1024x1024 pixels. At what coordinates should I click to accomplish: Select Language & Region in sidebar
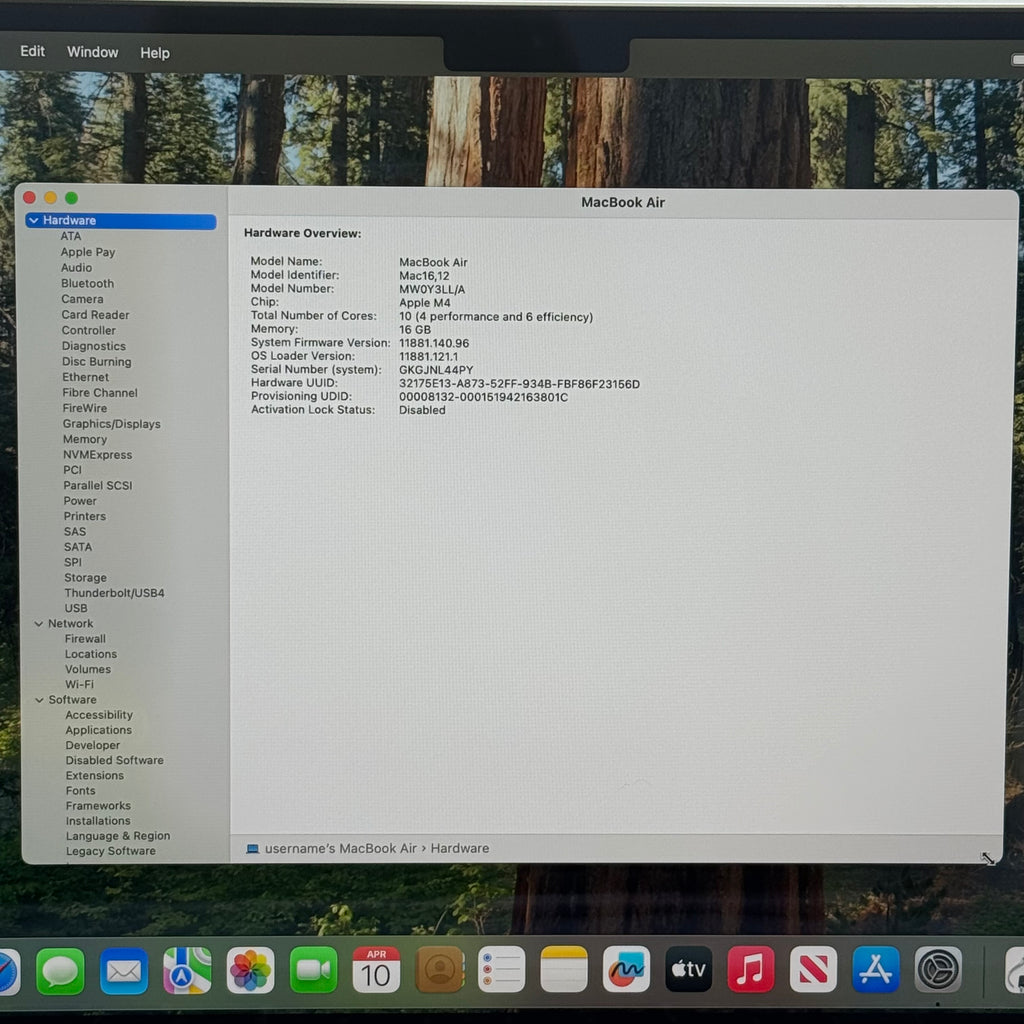118,836
